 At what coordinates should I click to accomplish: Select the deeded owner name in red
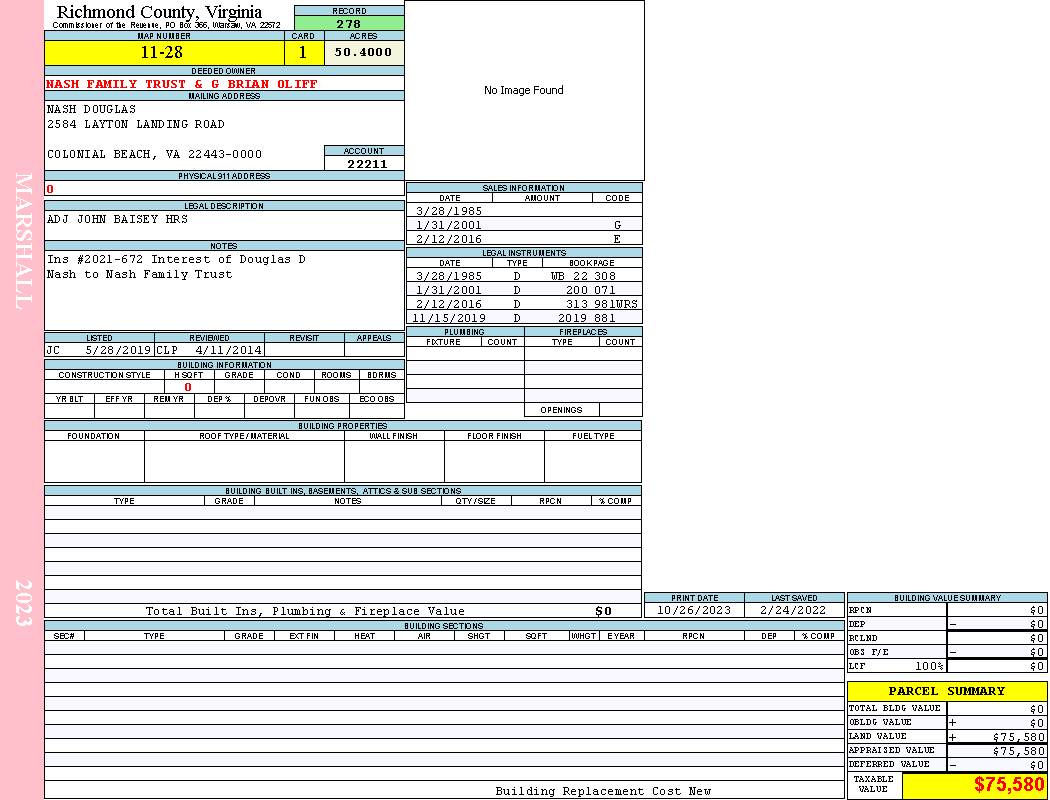[x=182, y=84]
